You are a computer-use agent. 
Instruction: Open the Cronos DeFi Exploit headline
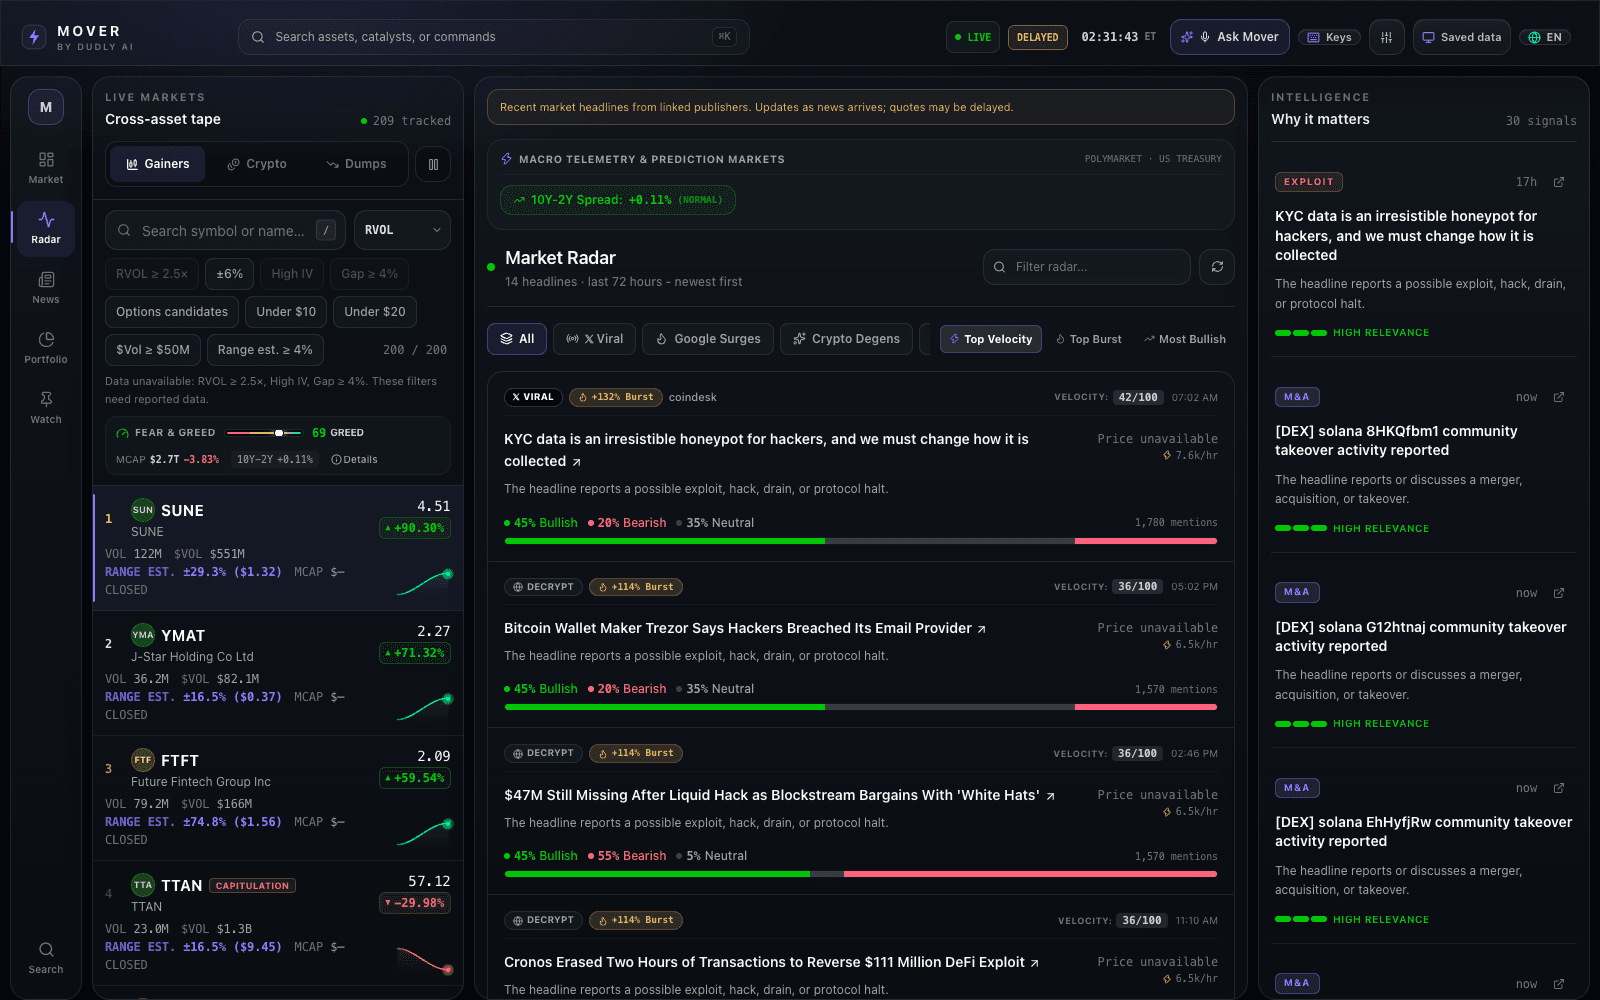[x=771, y=962]
